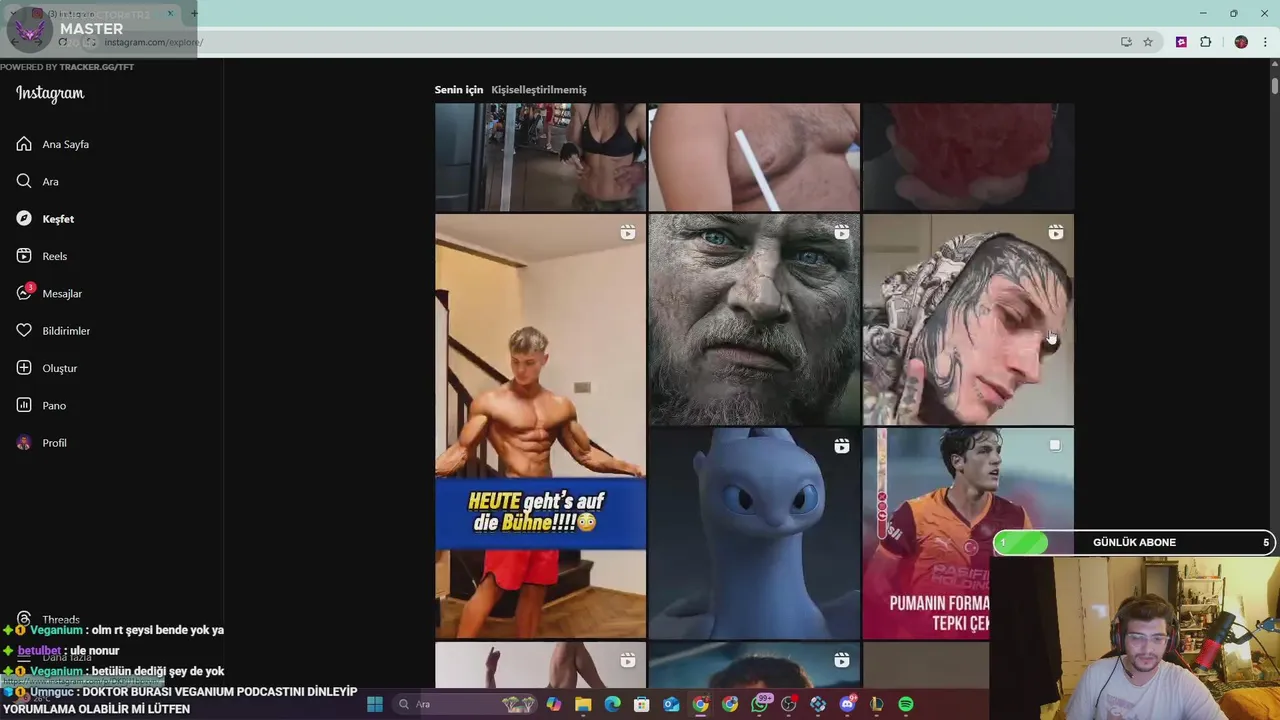This screenshot has width=1280, height=720.
Task: Open the blue dragon reel
Action: click(754, 533)
